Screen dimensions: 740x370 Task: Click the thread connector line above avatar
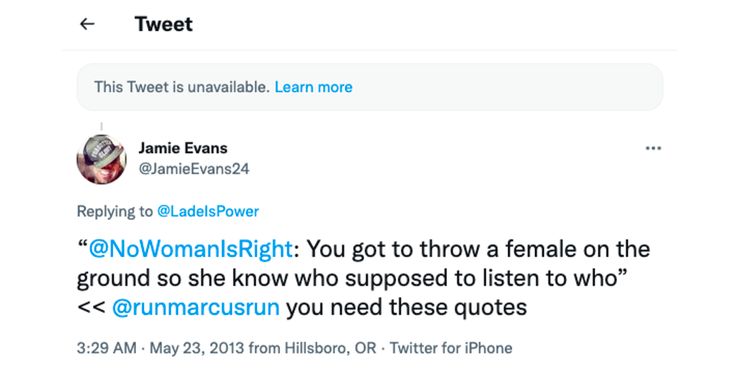tap(101, 126)
